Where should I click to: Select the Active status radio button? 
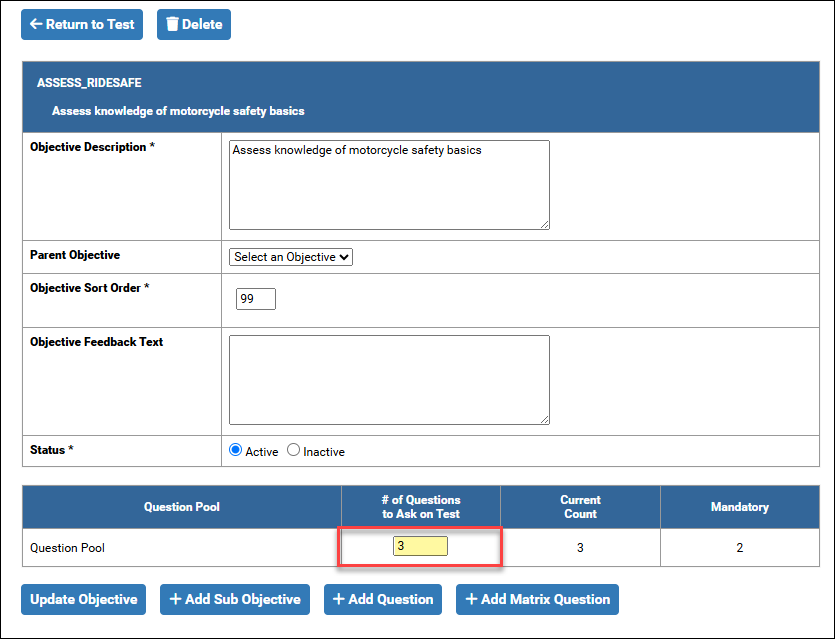coord(236,450)
